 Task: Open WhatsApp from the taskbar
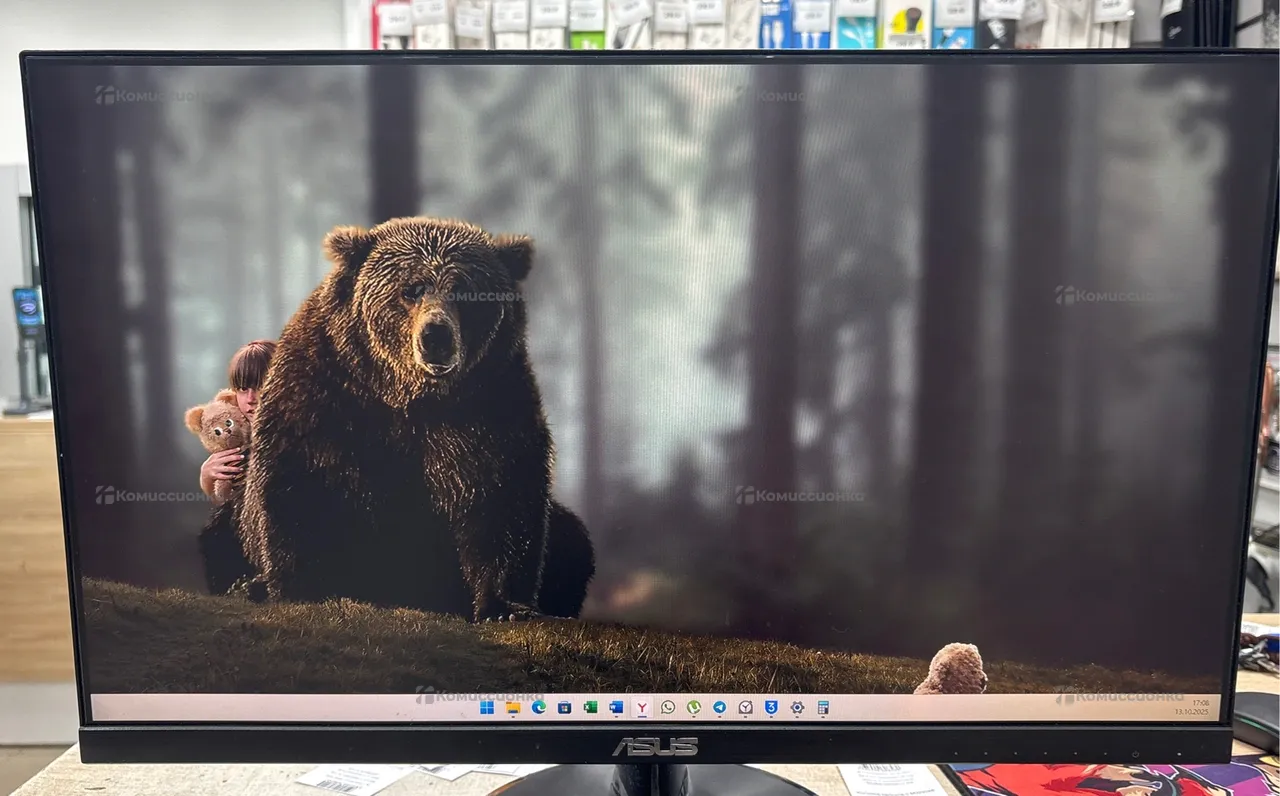pos(668,708)
